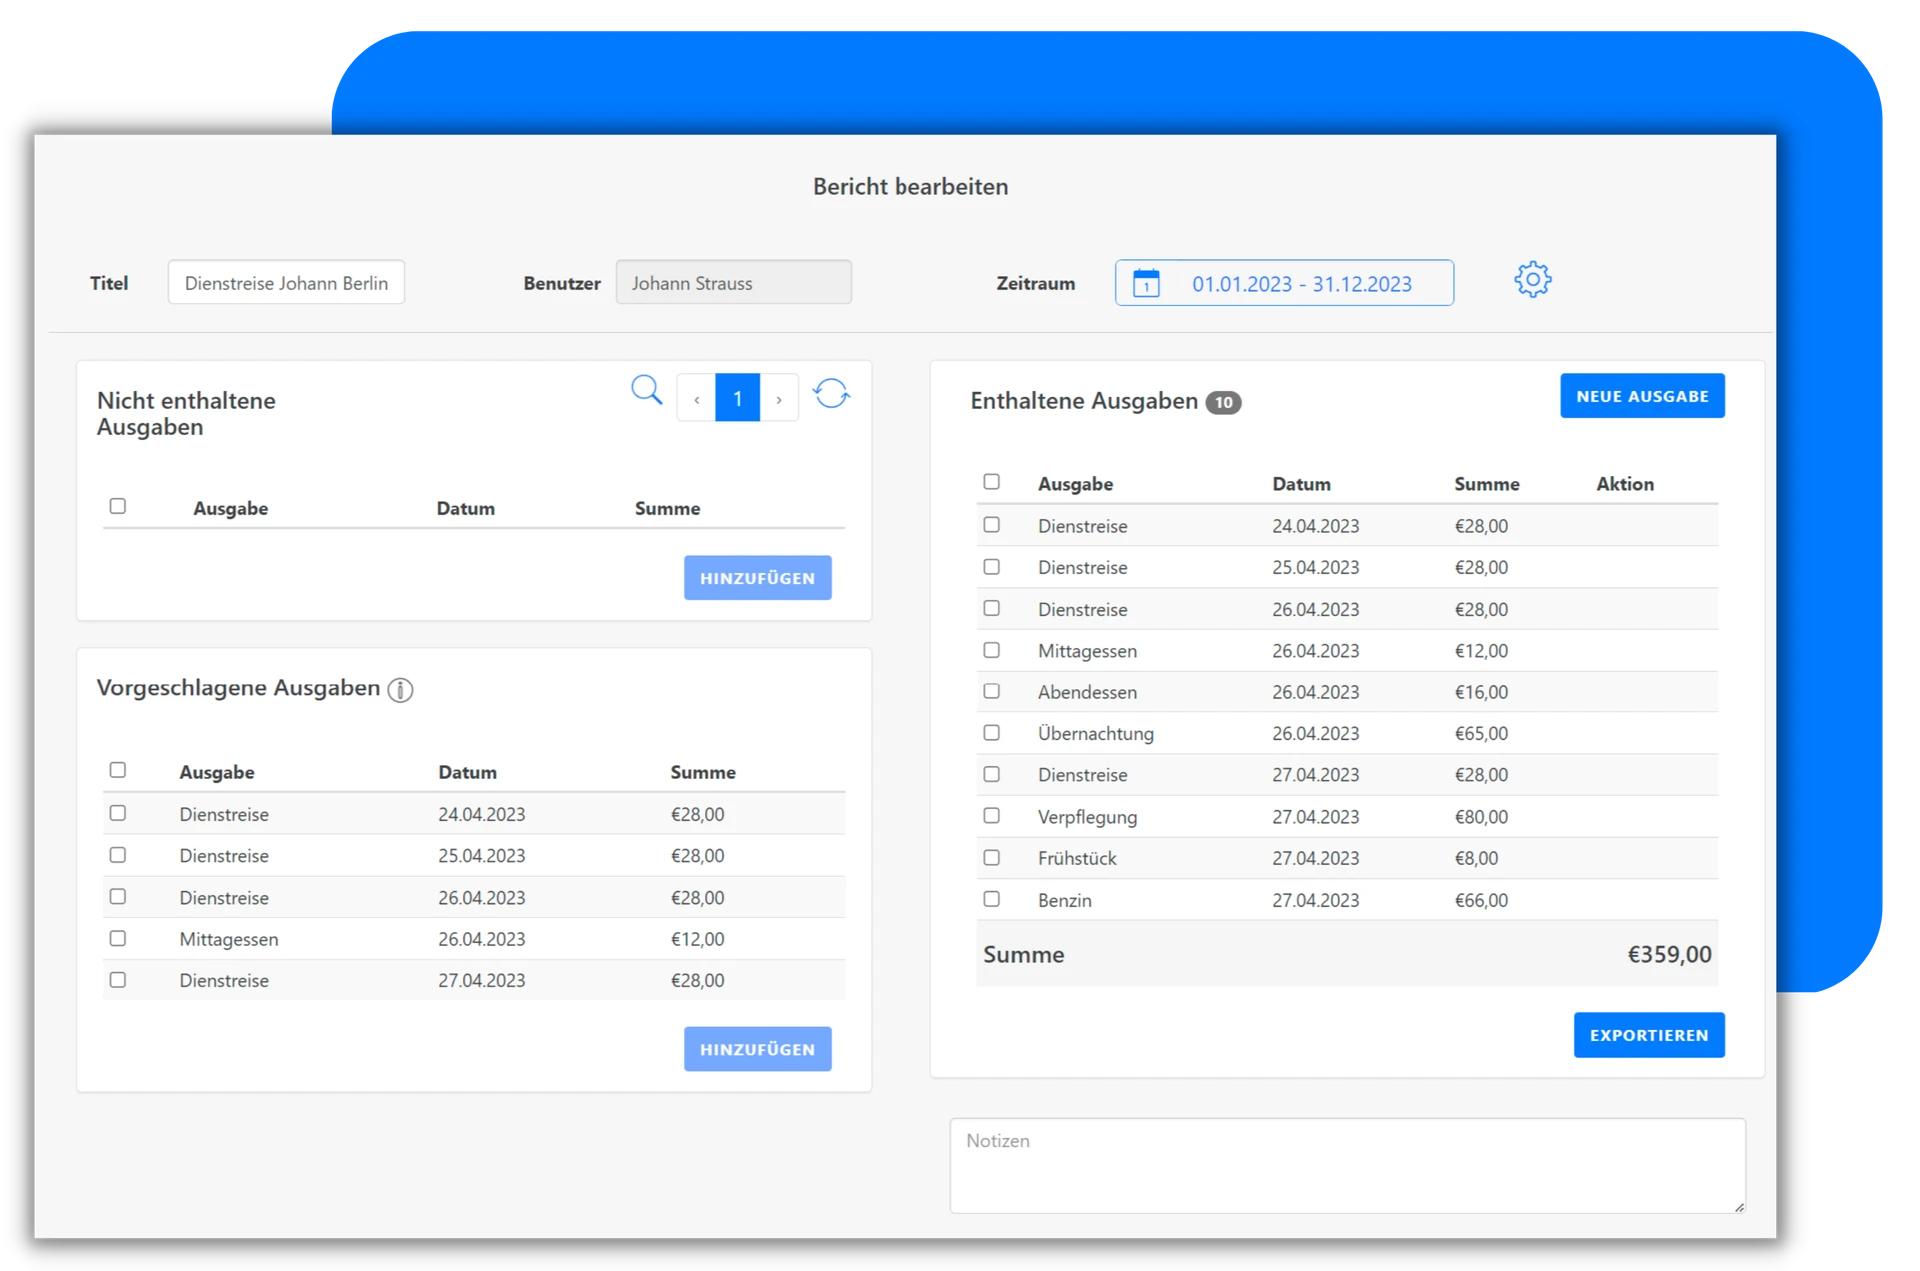Check suggested Mittagessen expense checkbox
Image resolution: width=1920 pixels, height=1271 pixels.
tap(118, 938)
